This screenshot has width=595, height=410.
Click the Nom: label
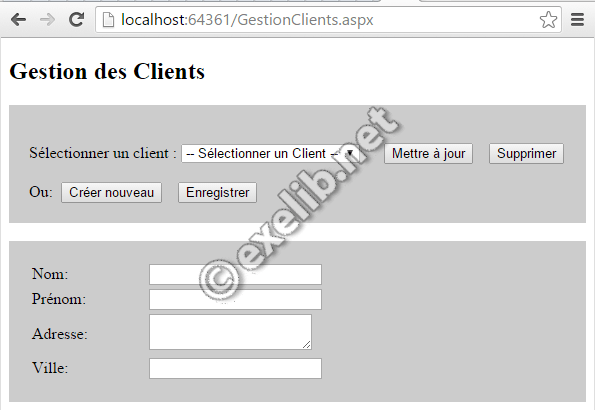point(50,274)
